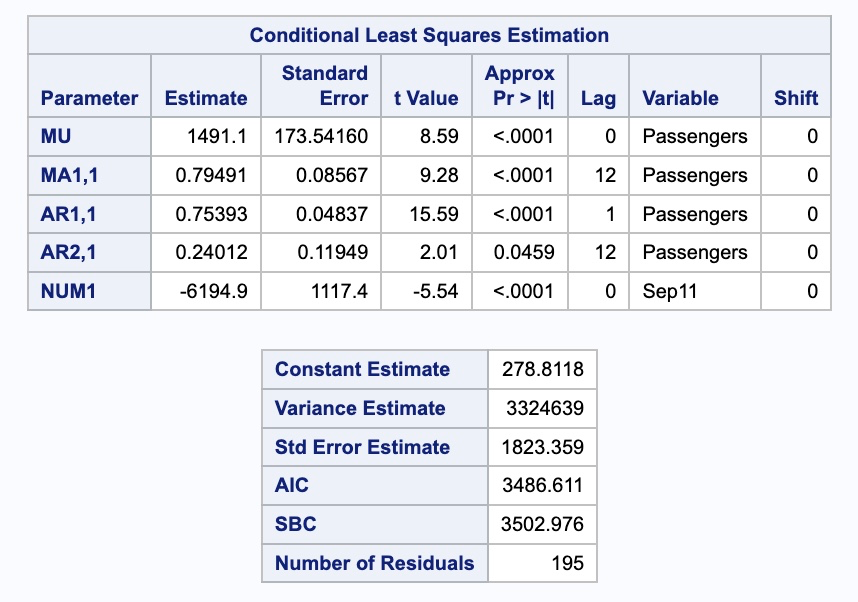Click the Estimate column header

coord(206,98)
